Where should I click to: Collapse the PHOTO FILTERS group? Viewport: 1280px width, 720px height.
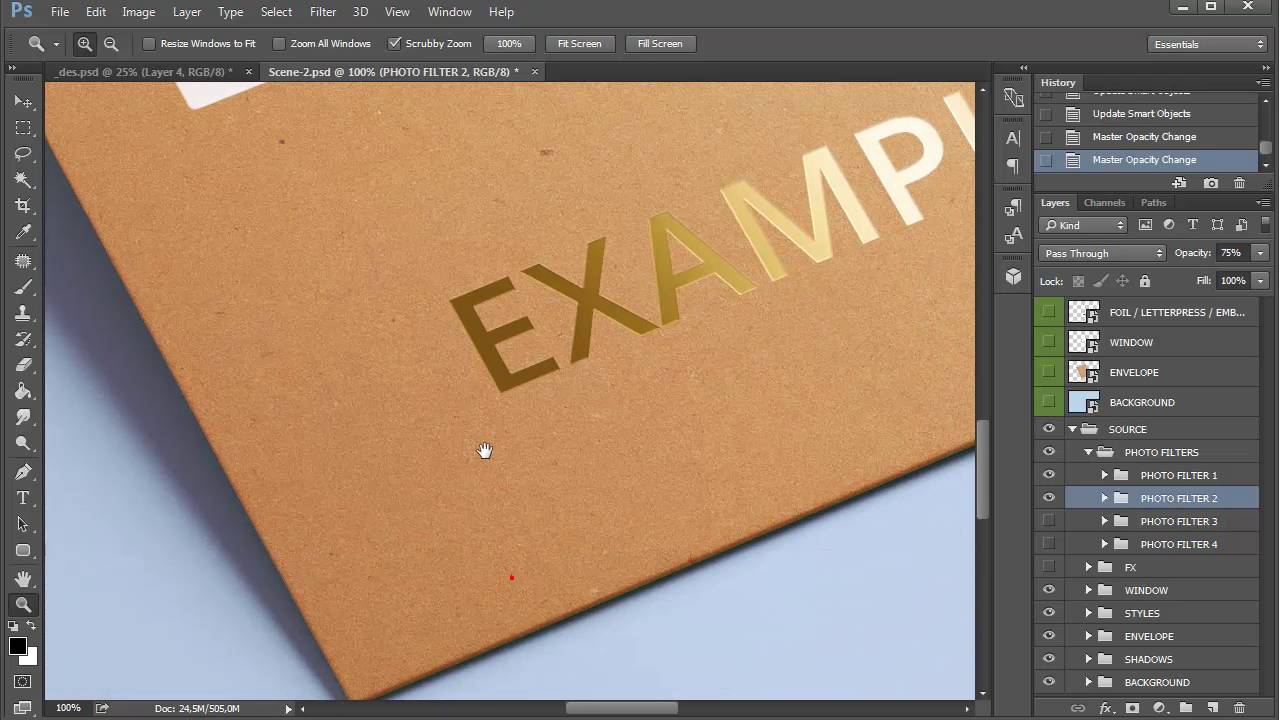(1089, 452)
